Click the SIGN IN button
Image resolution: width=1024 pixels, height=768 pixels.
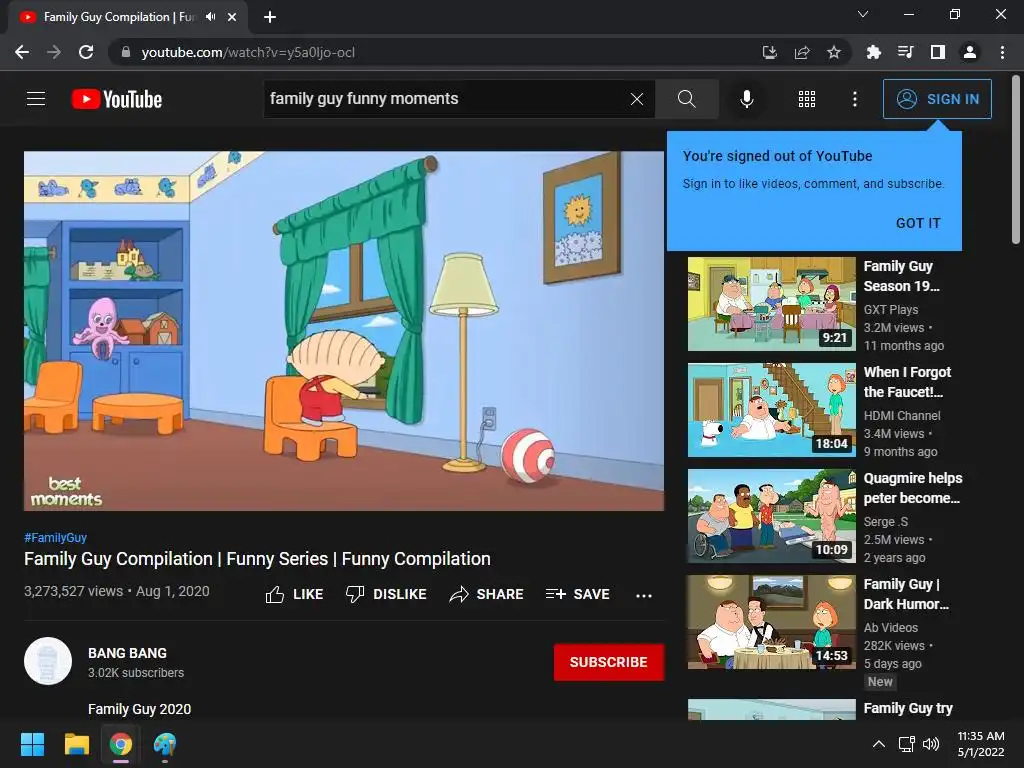937,99
